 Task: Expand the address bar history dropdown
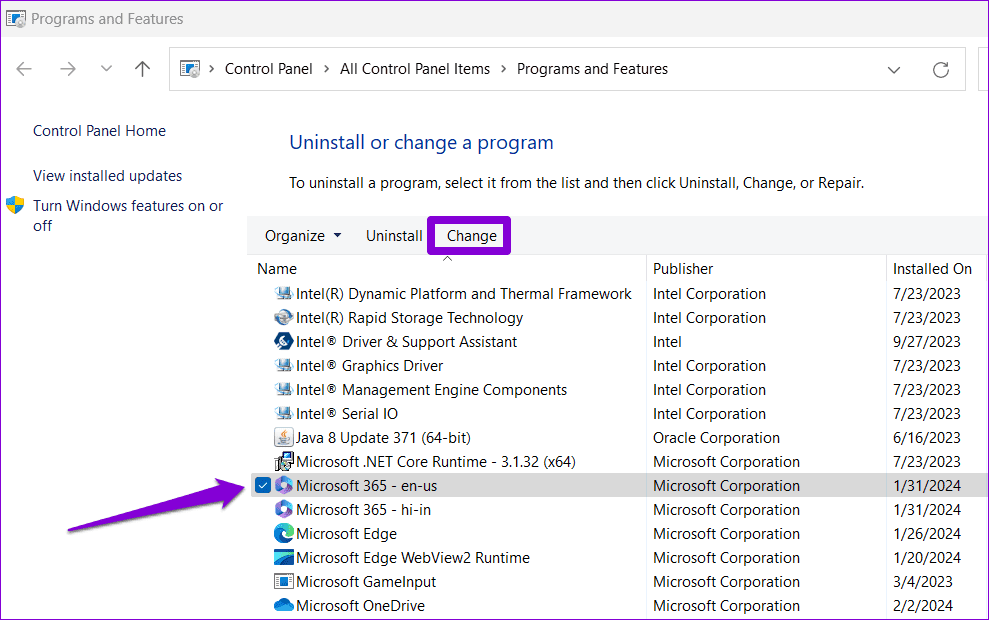(894, 69)
